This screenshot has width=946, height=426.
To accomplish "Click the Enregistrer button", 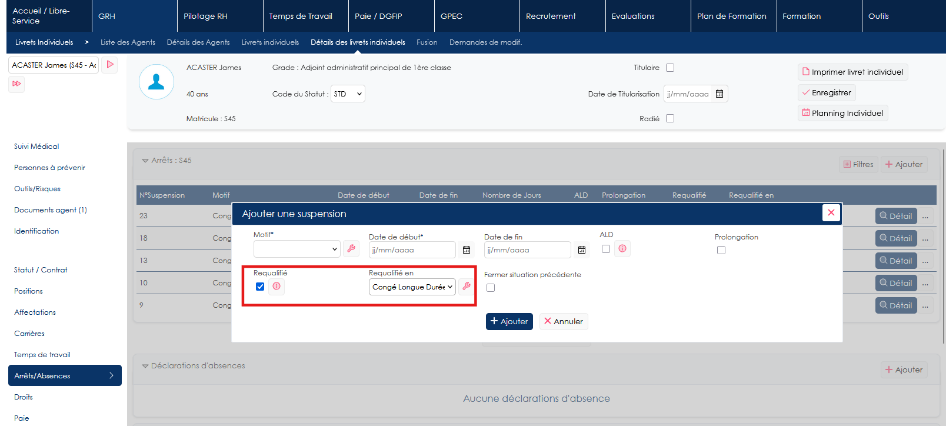I will coord(826,93).
